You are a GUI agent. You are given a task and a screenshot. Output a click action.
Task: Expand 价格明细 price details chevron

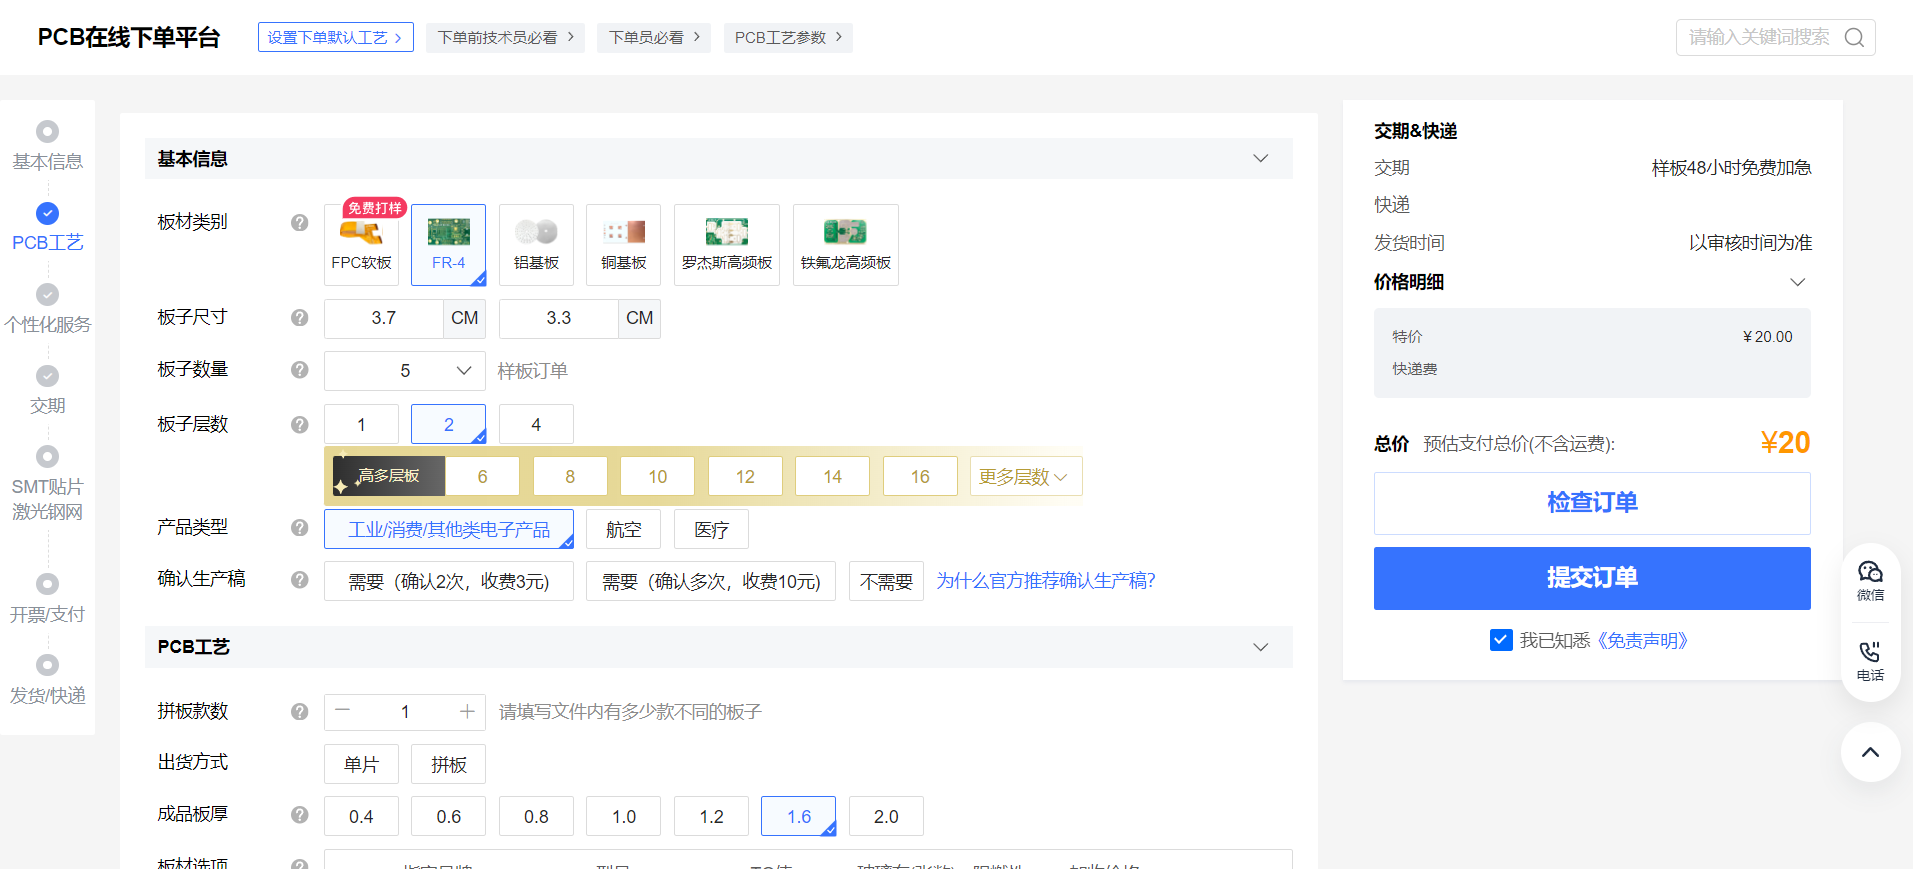[x=1797, y=282]
